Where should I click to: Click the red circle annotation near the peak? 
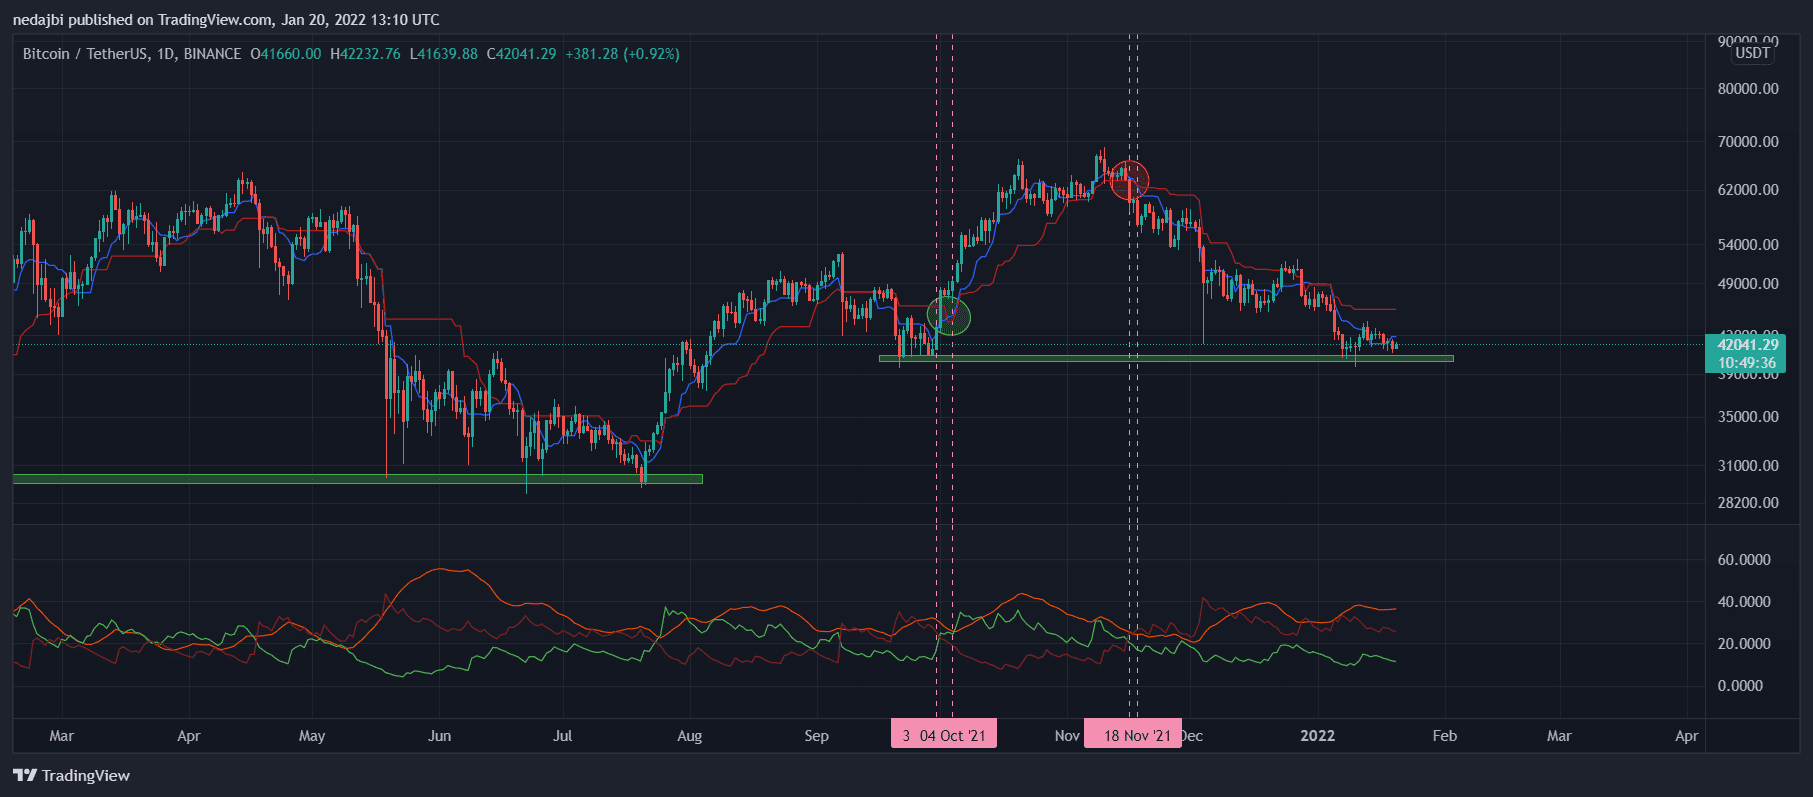click(x=1129, y=180)
